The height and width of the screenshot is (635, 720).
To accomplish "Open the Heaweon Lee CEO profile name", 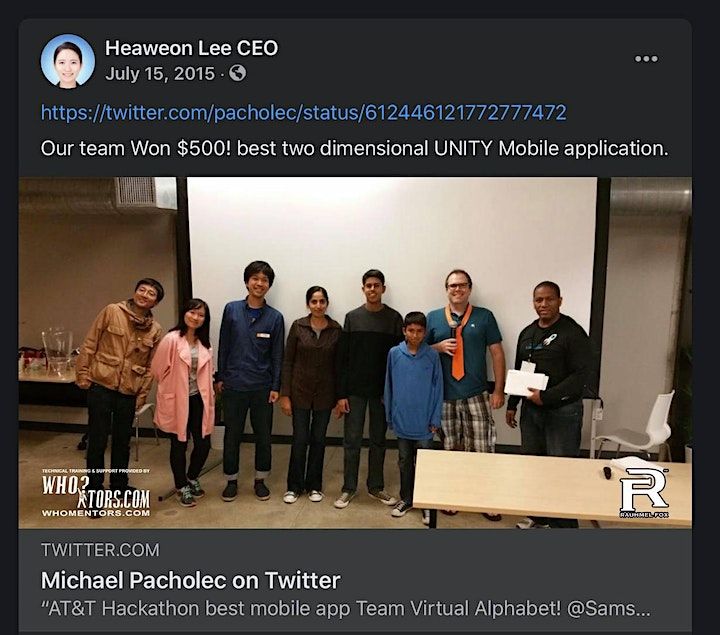I will (191, 48).
